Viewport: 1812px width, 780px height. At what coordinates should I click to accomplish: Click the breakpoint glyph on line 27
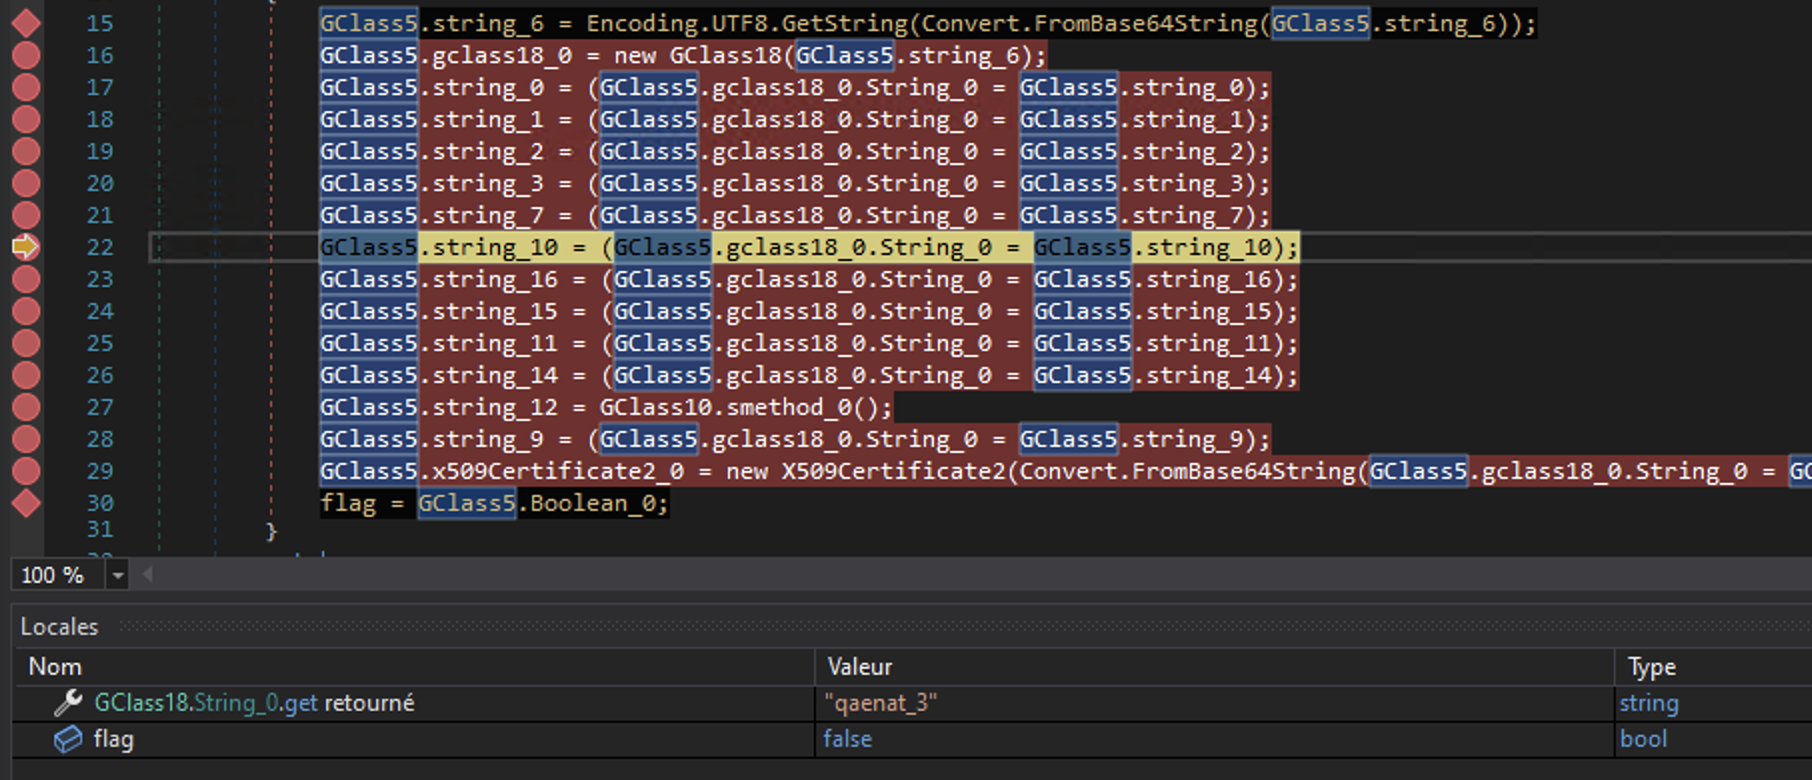click(26, 407)
